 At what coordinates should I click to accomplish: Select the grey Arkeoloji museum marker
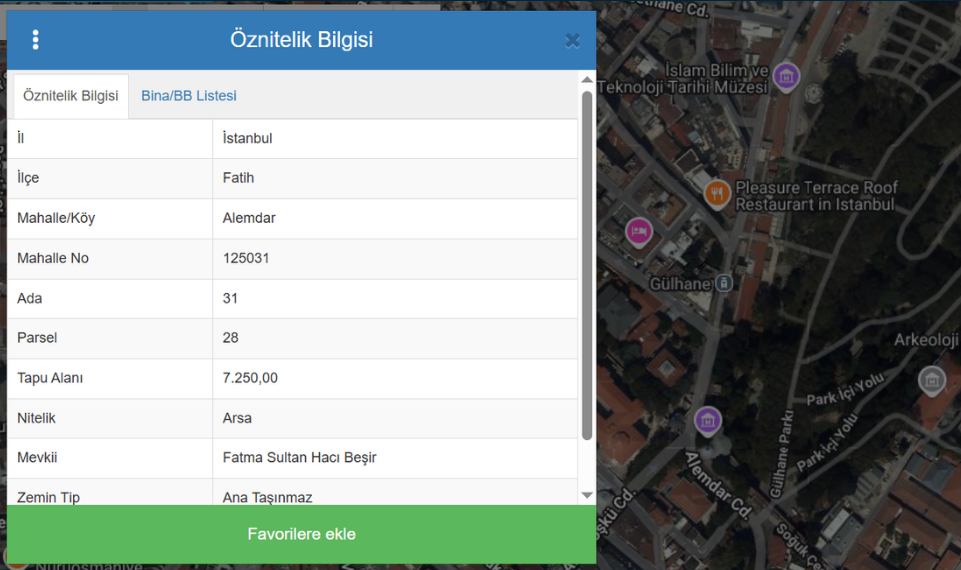pyautogui.click(x=931, y=380)
